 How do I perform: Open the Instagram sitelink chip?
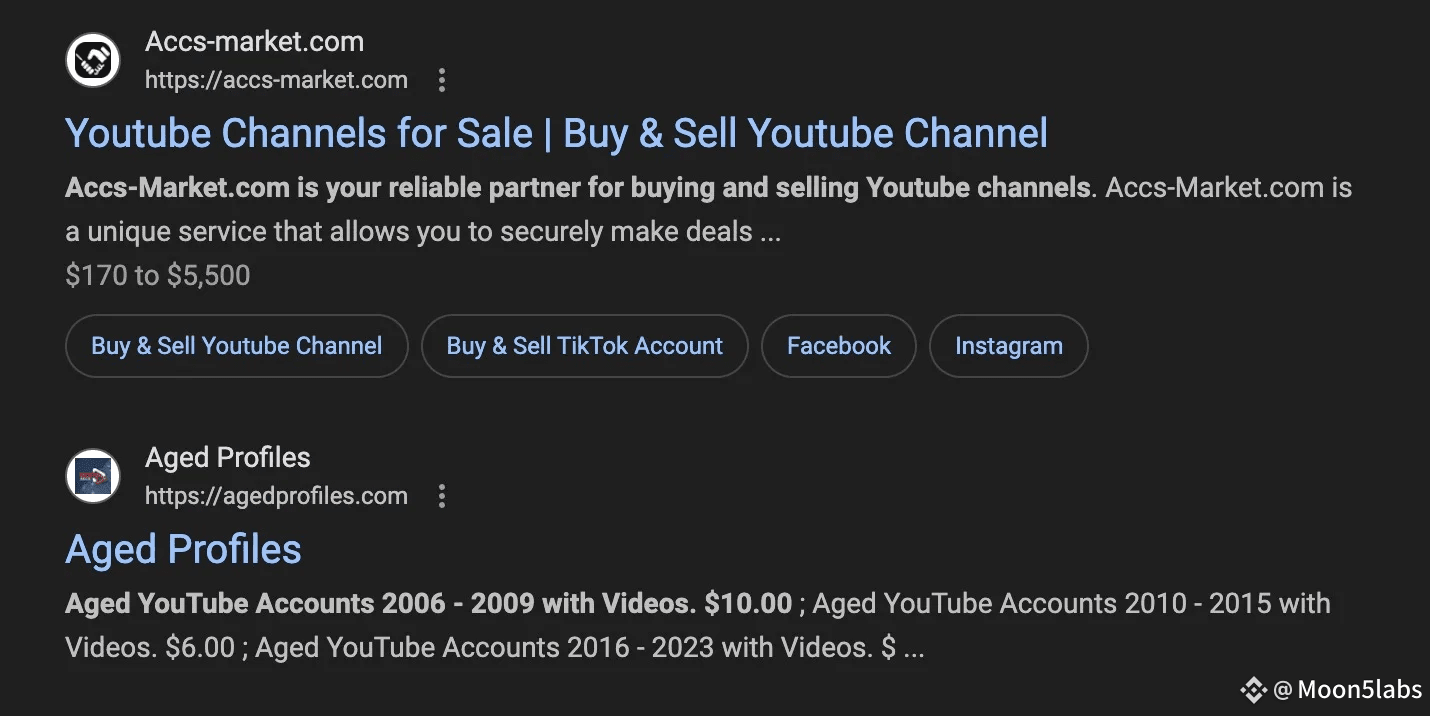point(1009,346)
